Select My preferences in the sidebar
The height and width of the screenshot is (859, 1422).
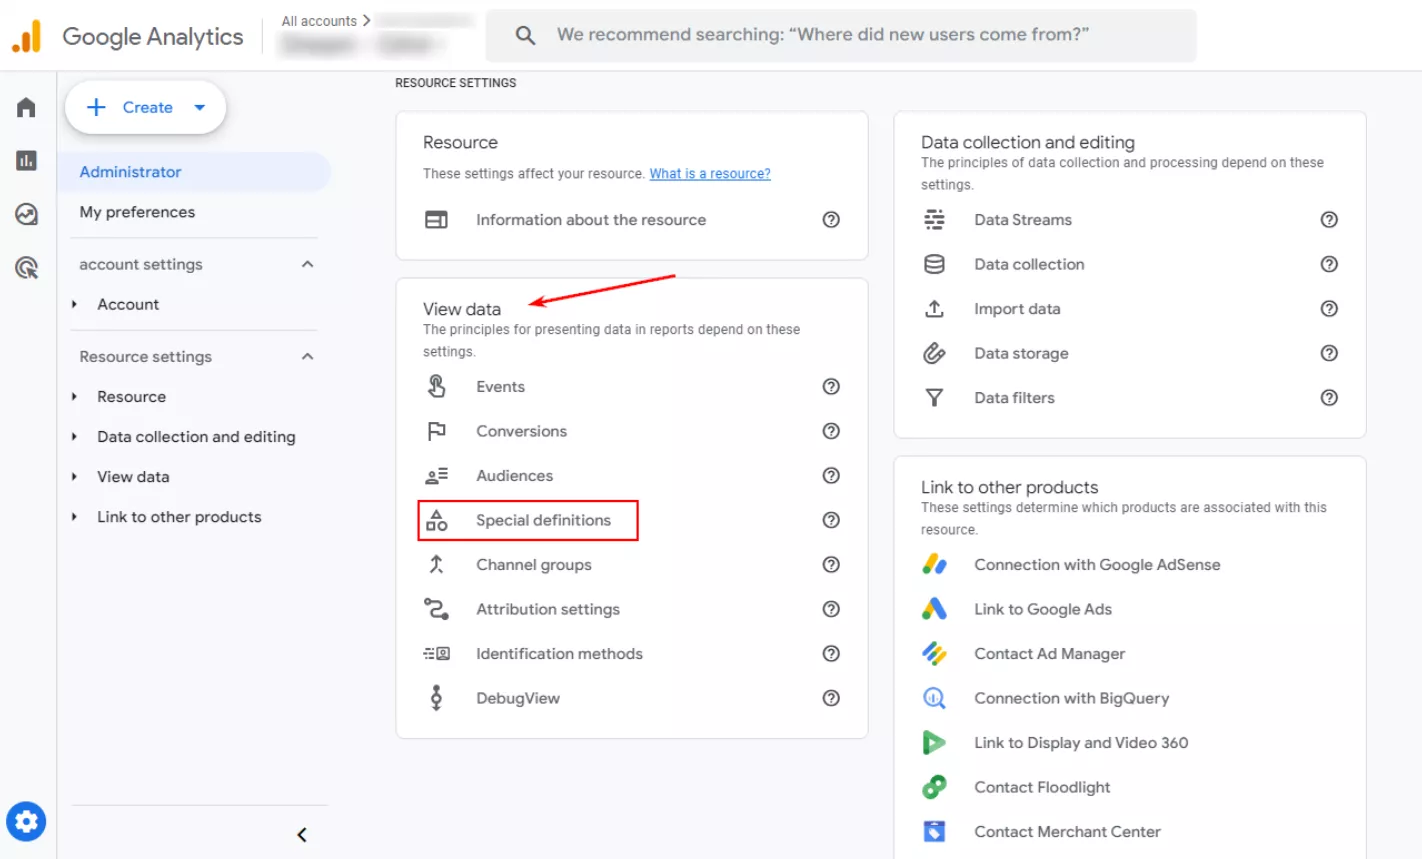[x=137, y=212]
